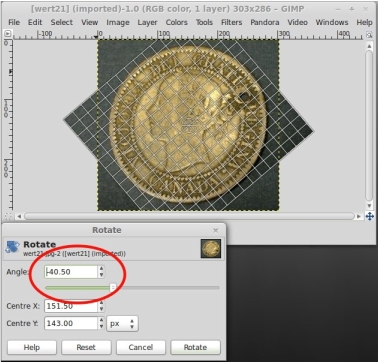
Task: Close the Rotate dialog
Action: (x=216, y=230)
